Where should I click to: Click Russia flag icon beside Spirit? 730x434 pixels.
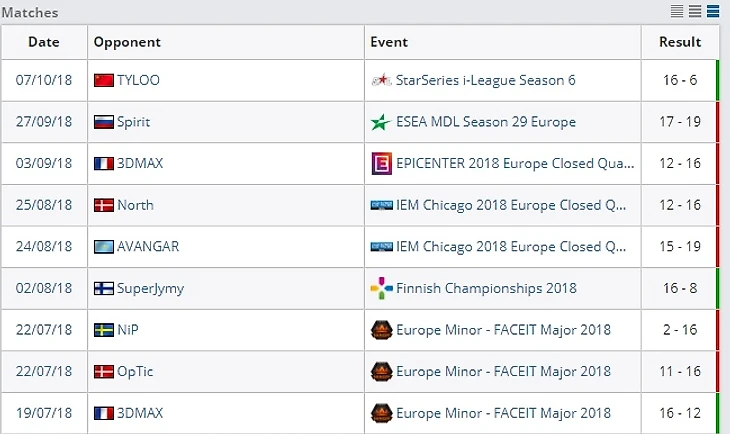[103, 122]
